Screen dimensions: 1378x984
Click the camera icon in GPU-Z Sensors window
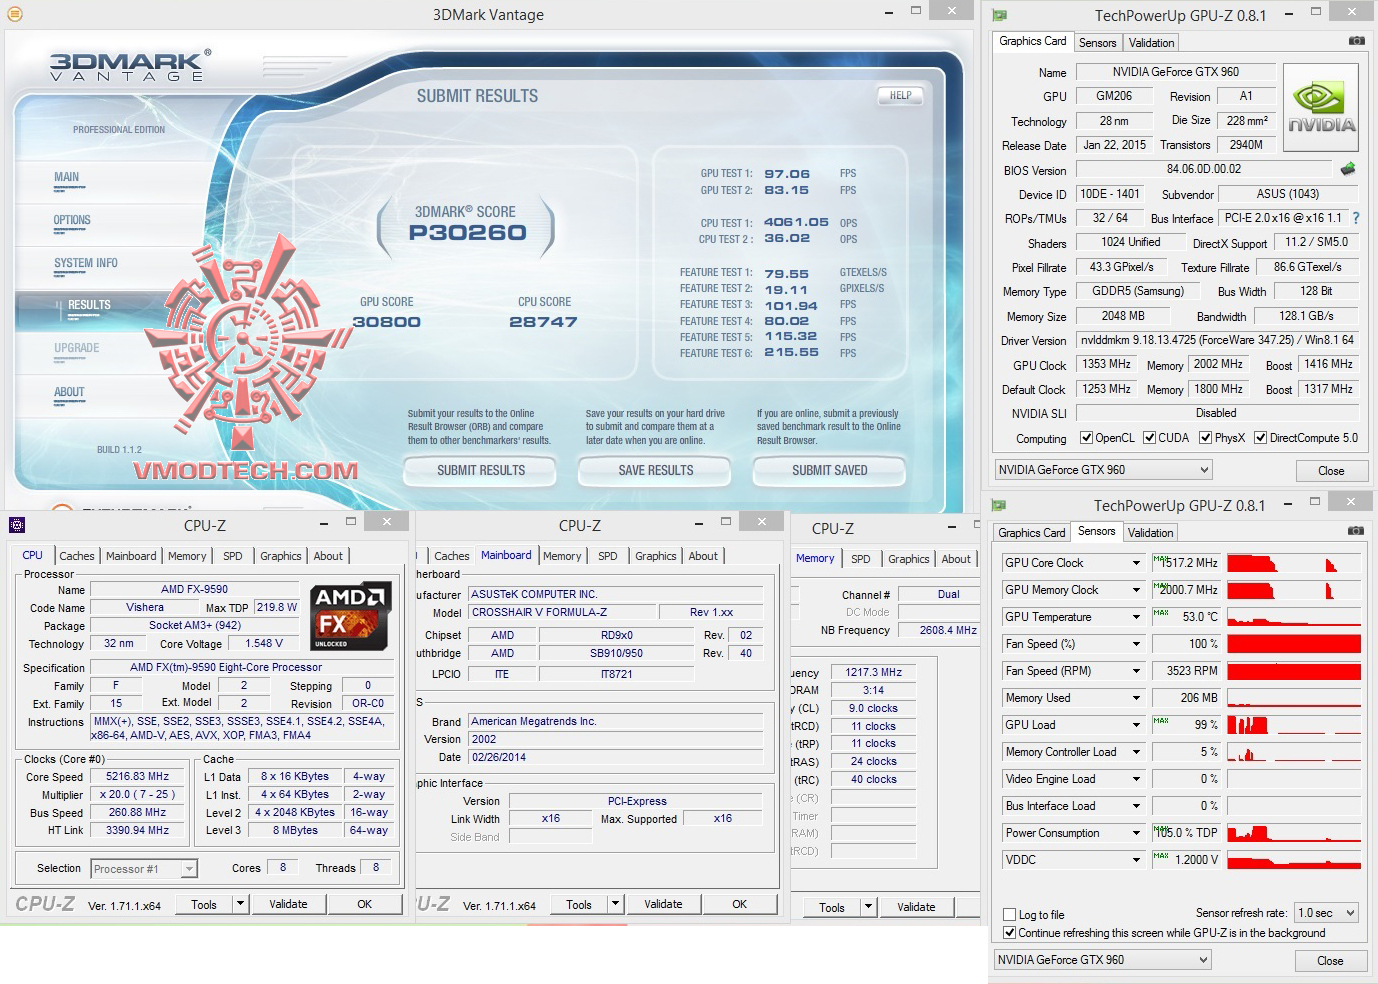tap(1355, 531)
